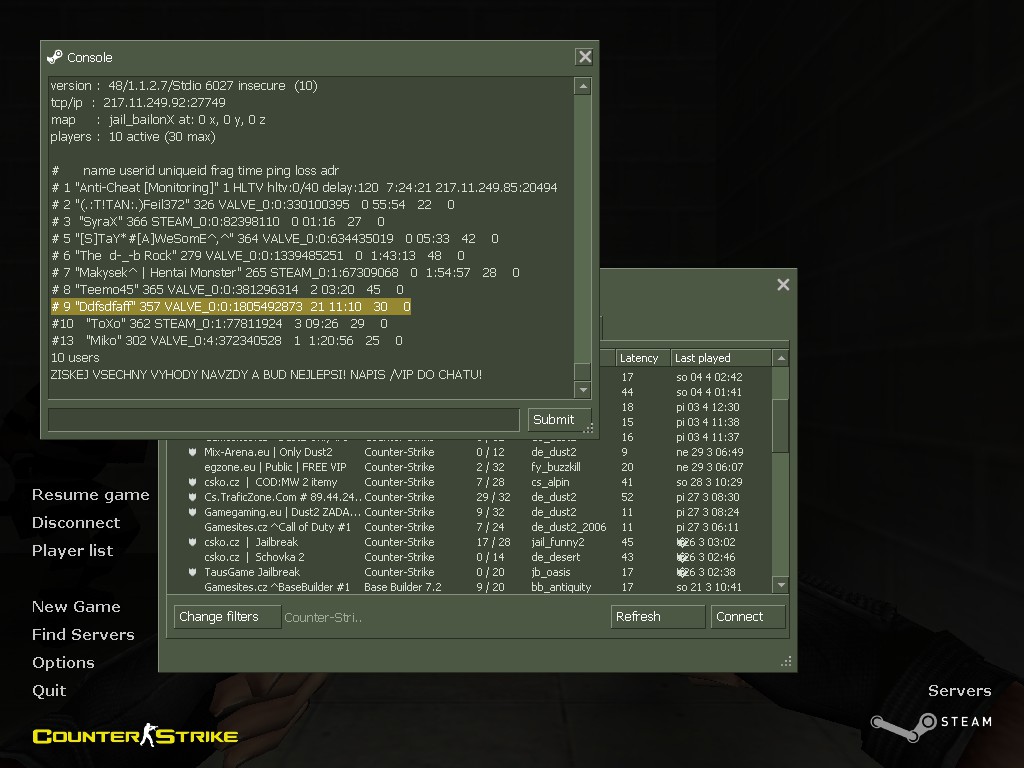This screenshot has width=1024, height=768.
Task: Click the de_dust2_2006 map cell
Action: point(569,527)
